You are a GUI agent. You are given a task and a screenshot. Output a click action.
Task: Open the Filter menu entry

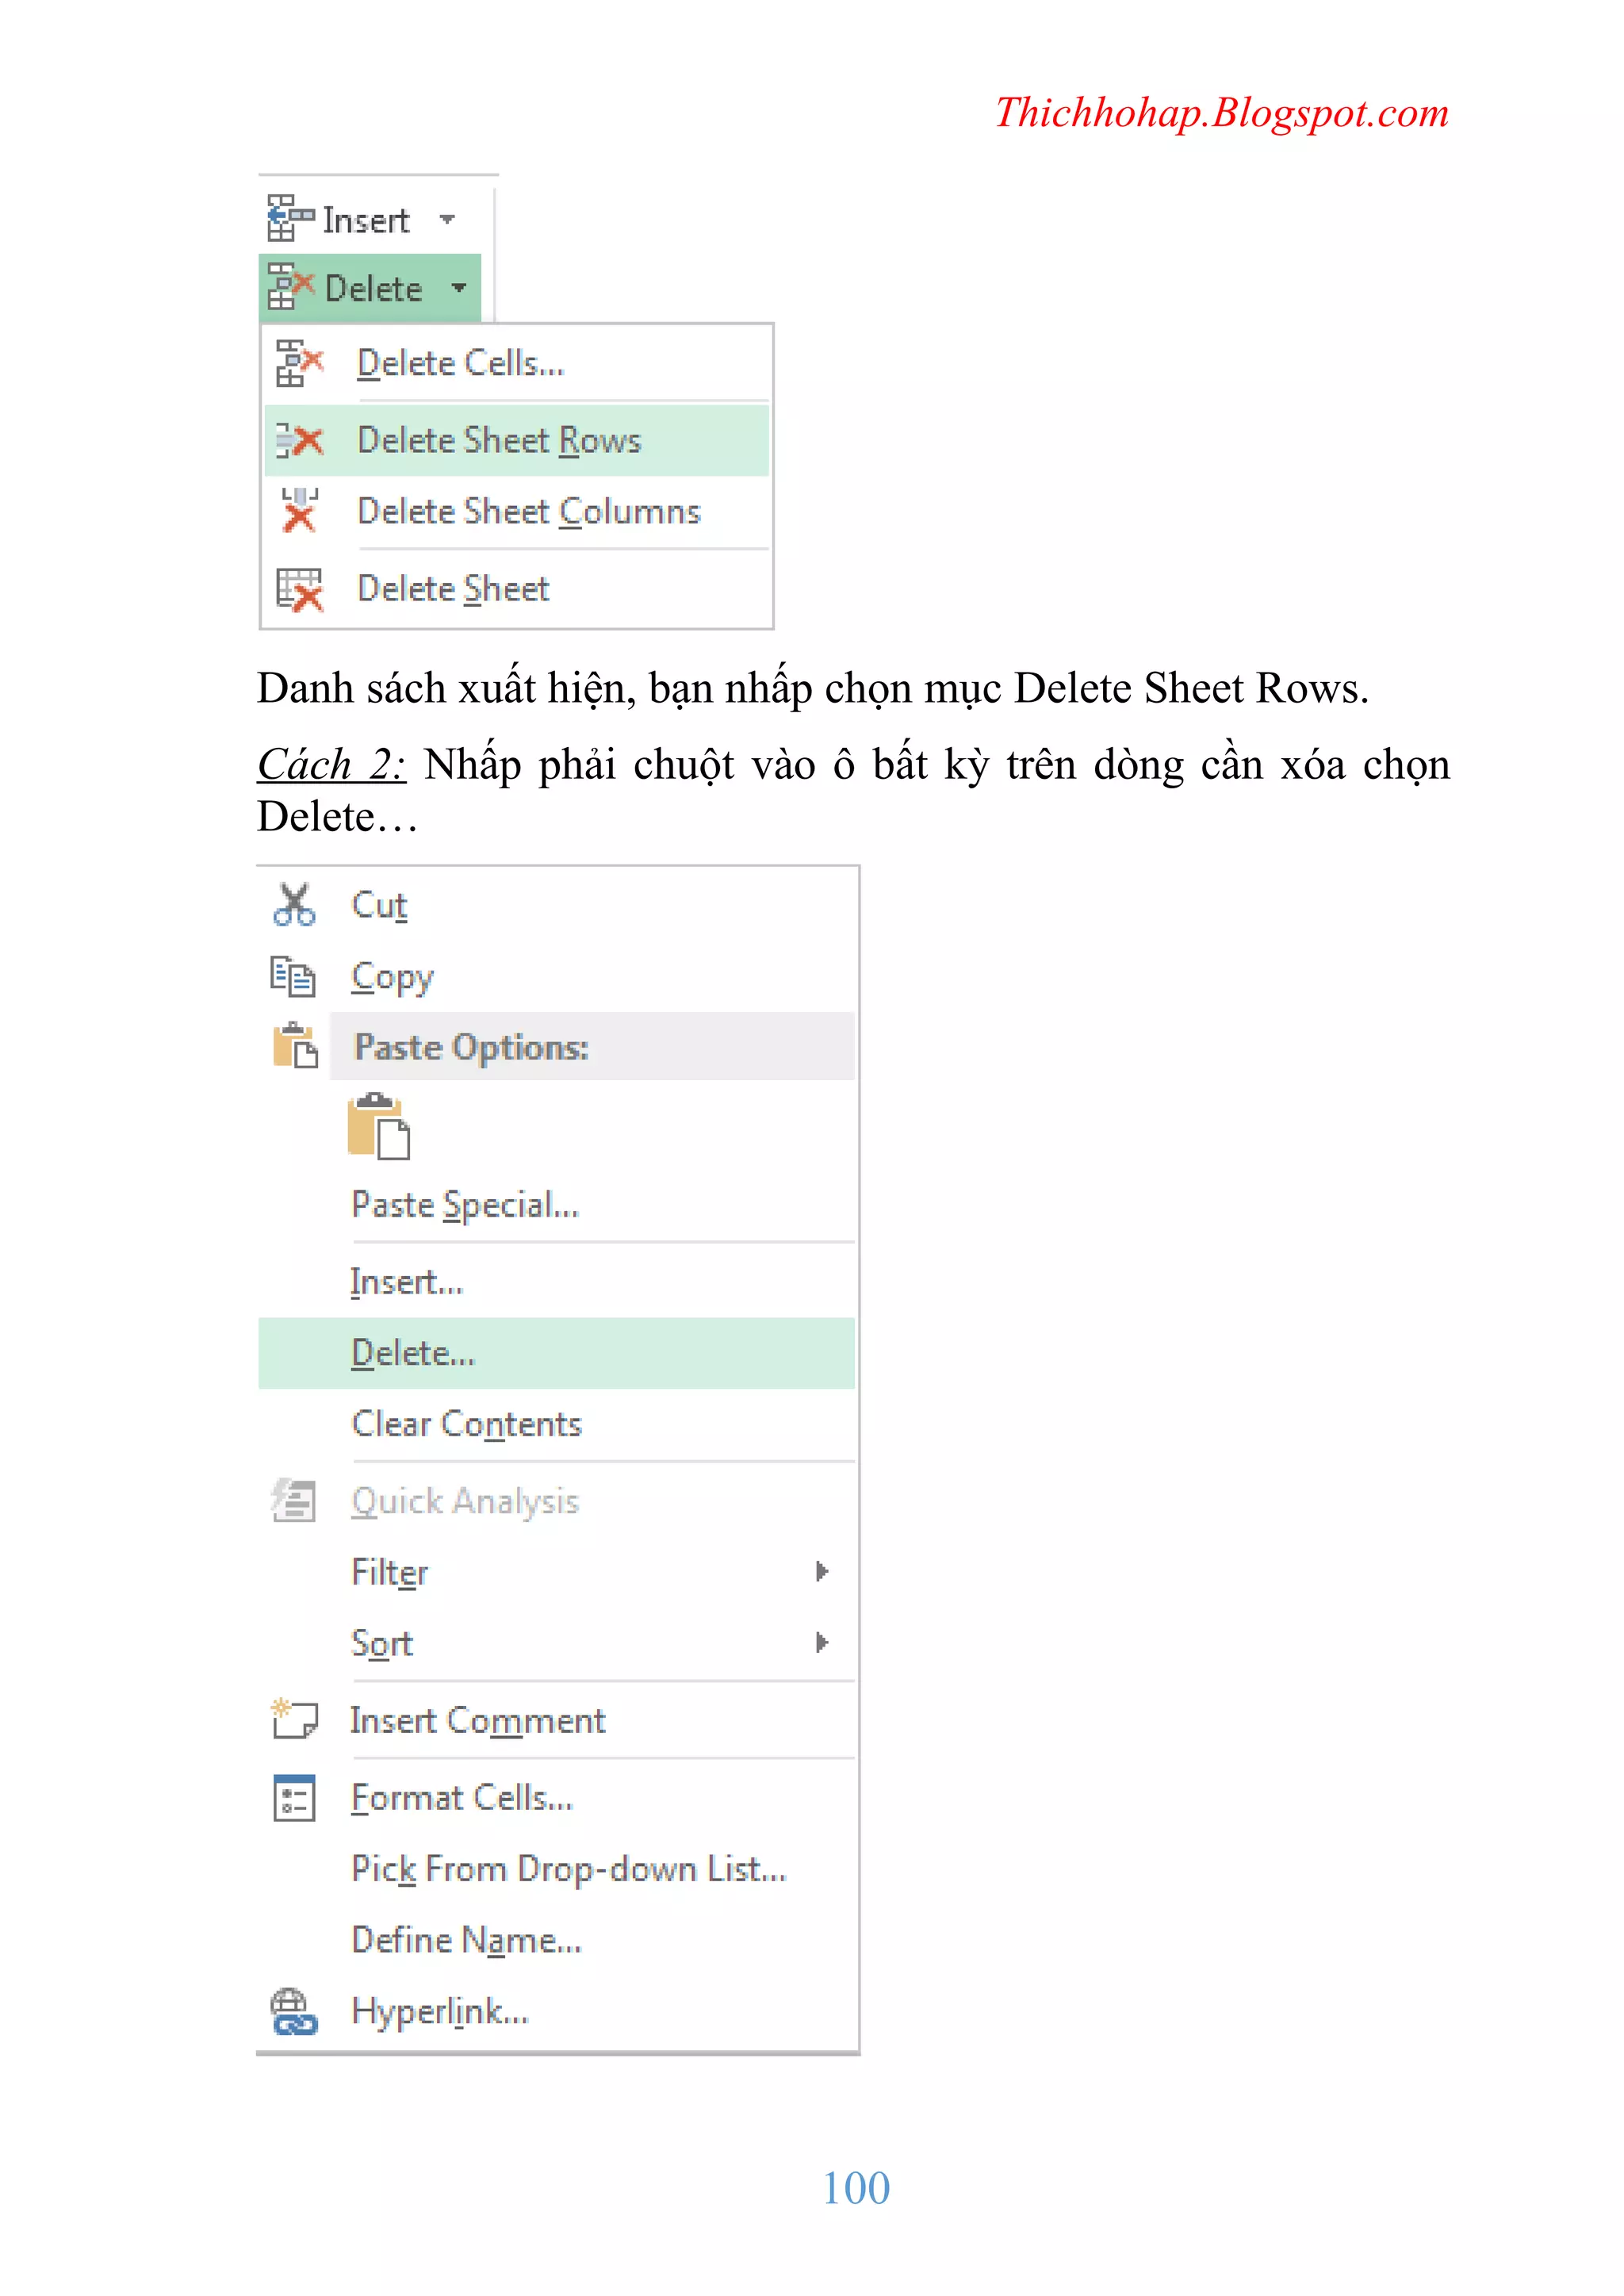pyautogui.click(x=557, y=1571)
